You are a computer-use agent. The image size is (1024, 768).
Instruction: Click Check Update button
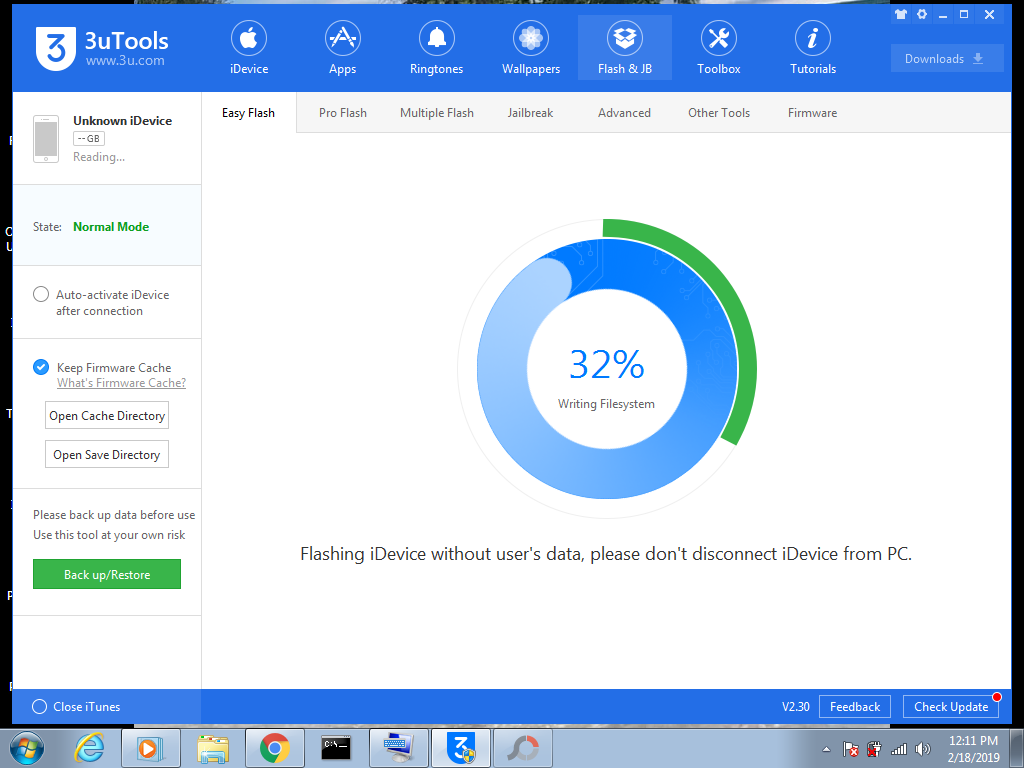coord(951,707)
